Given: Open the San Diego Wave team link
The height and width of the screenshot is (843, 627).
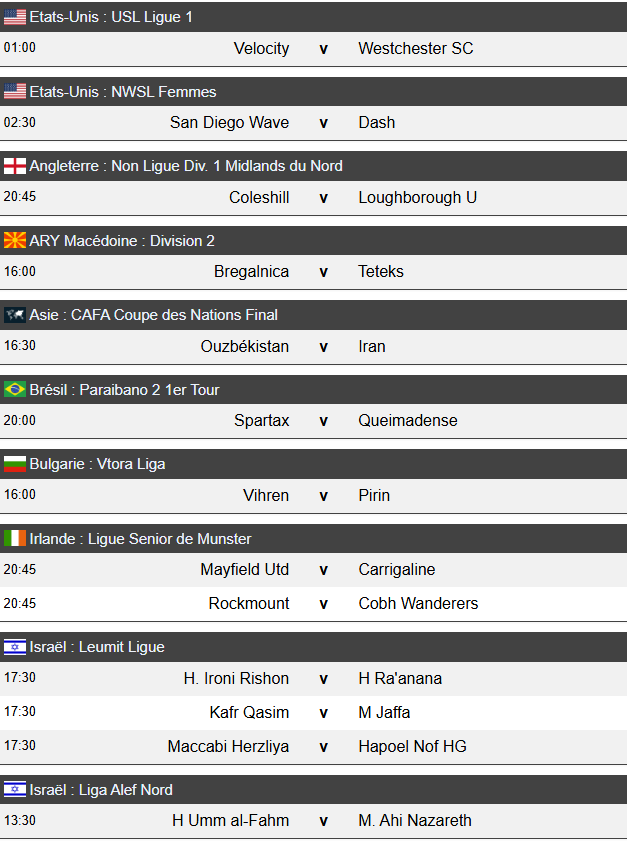Looking at the screenshot, I should click(229, 123).
